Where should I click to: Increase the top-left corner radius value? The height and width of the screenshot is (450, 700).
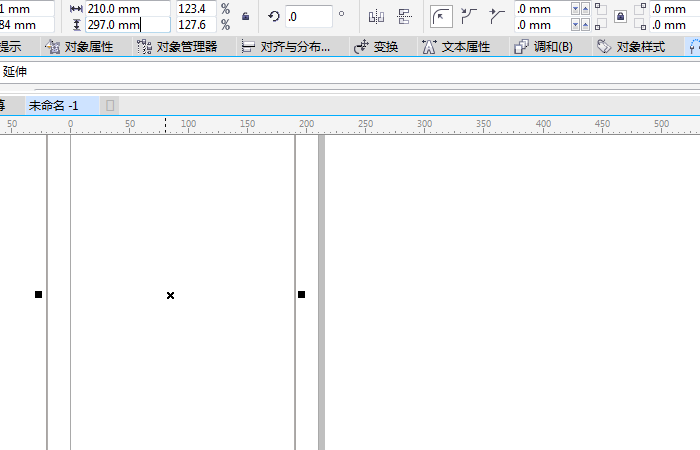pyautogui.click(x=585, y=9)
